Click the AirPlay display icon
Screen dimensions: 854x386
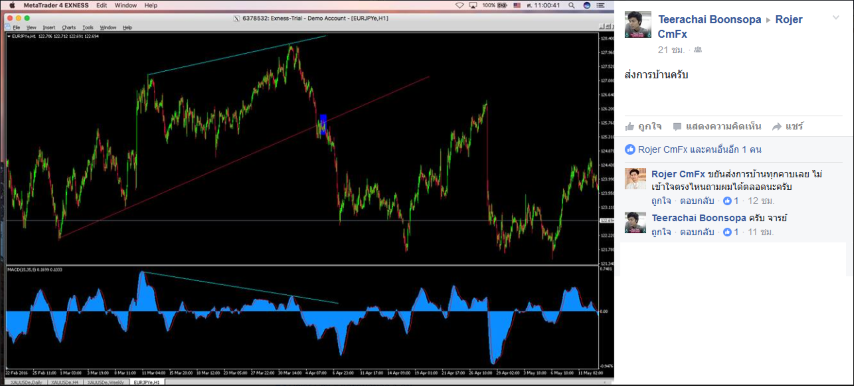(x=473, y=5)
